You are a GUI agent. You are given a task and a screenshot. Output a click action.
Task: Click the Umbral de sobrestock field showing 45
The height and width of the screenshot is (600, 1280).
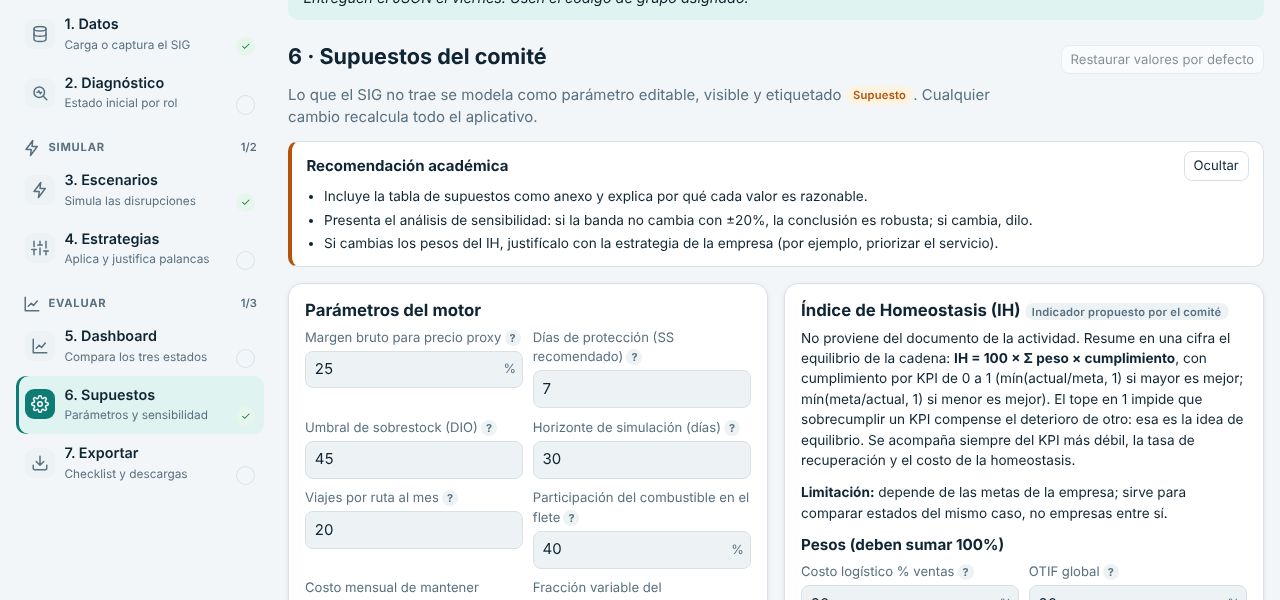pyautogui.click(x=414, y=459)
